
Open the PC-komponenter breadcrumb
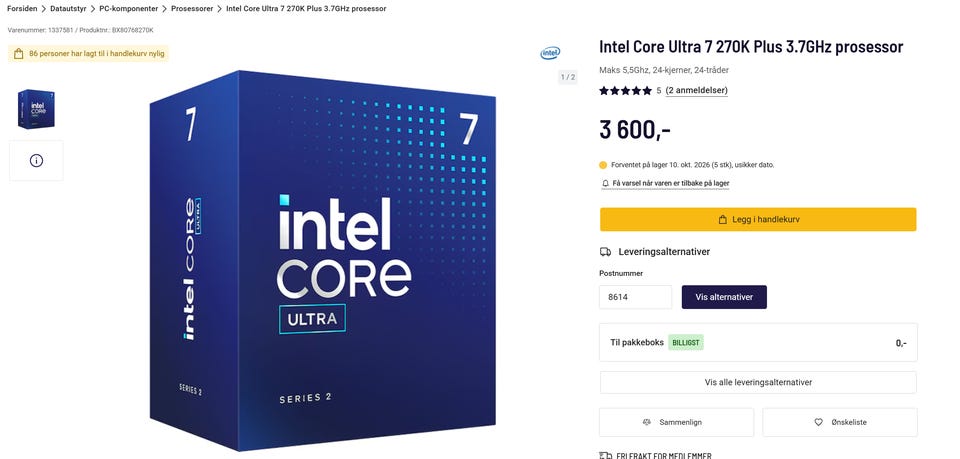129,9
